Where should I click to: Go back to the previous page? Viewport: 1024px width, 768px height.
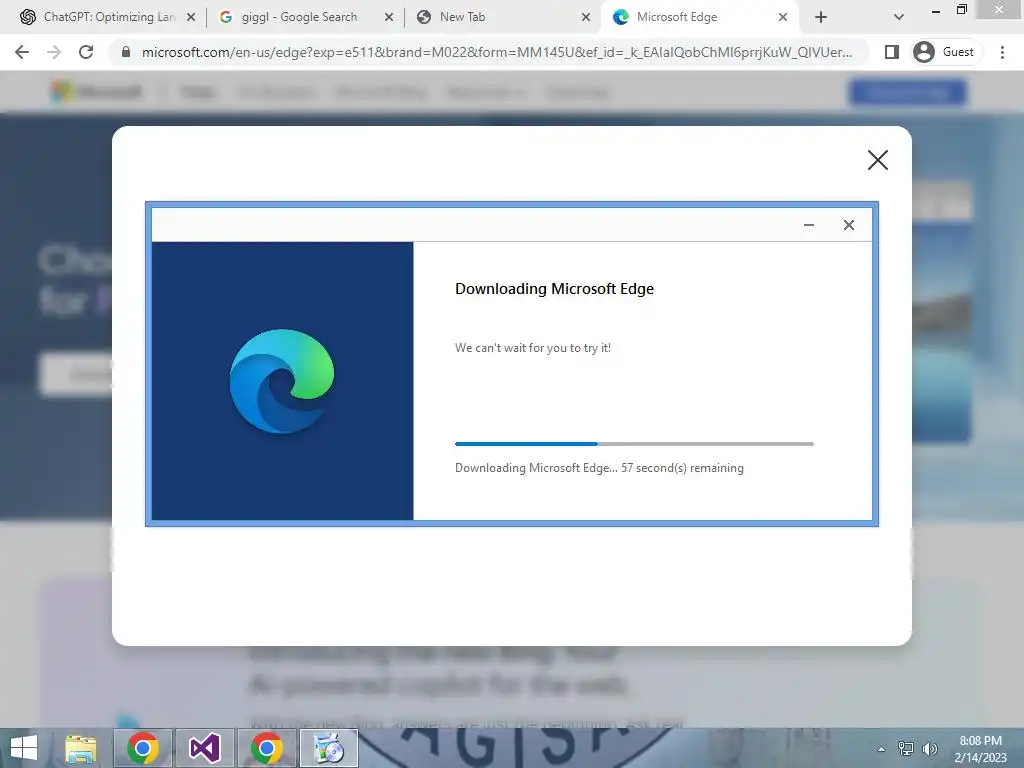point(22,52)
